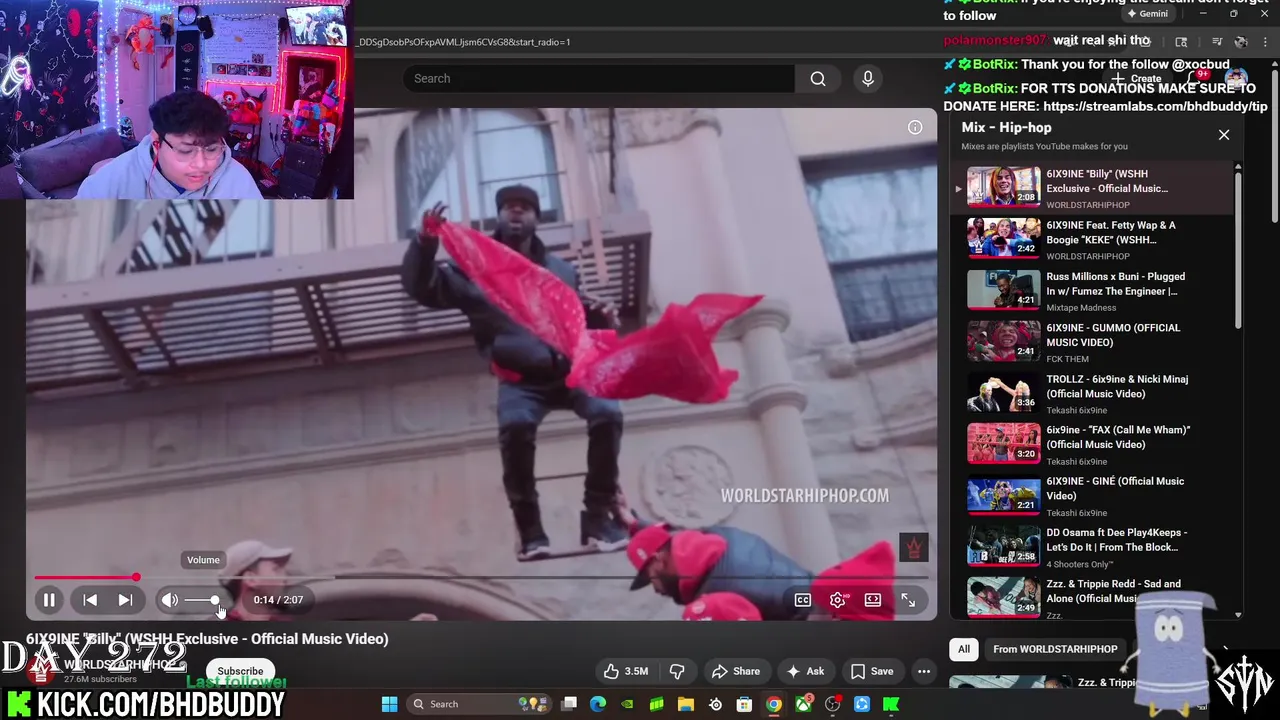Save video to a playlist
The image size is (1280, 720).
point(871,671)
